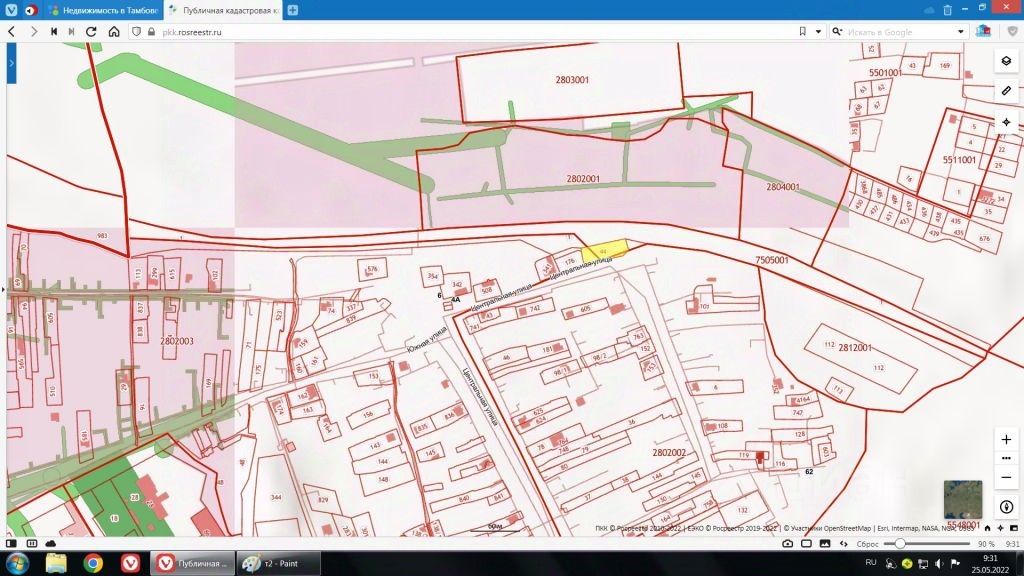The height and width of the screenshot is (576, 1024).
Task: Toggle image loading icon in status bar
Action: pyautogui.click(x=825, y=543)
